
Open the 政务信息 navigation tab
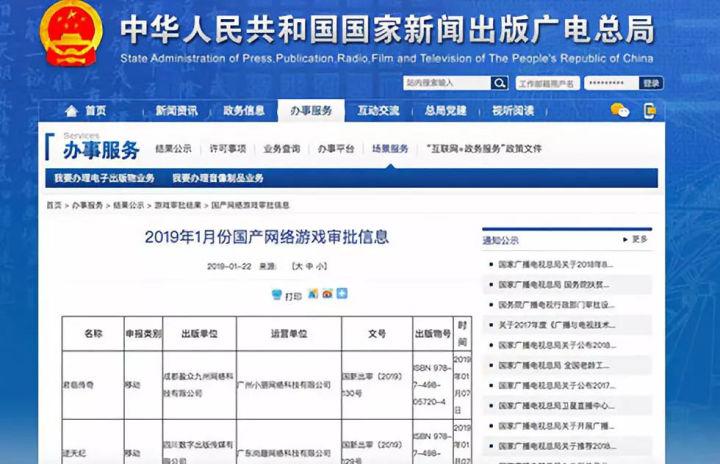tap(244, 111)
